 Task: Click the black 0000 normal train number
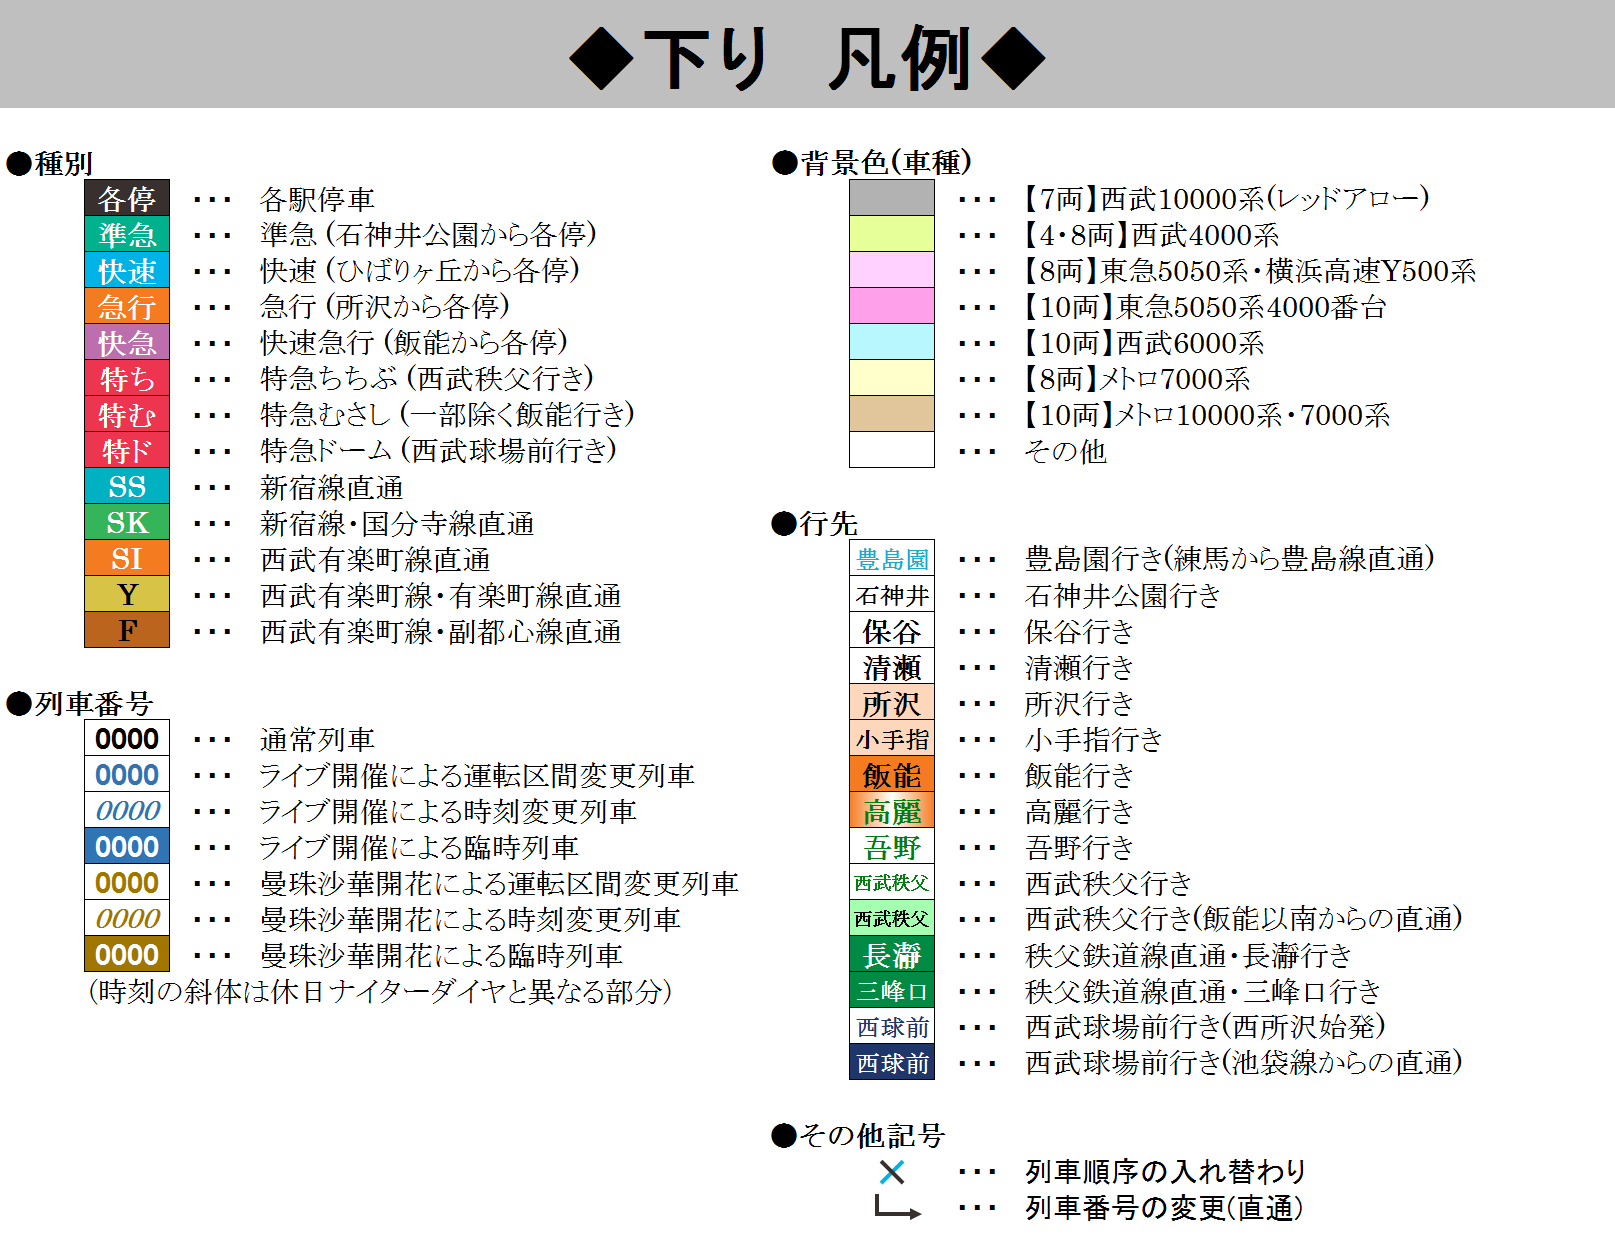click(x=127, y=738)
